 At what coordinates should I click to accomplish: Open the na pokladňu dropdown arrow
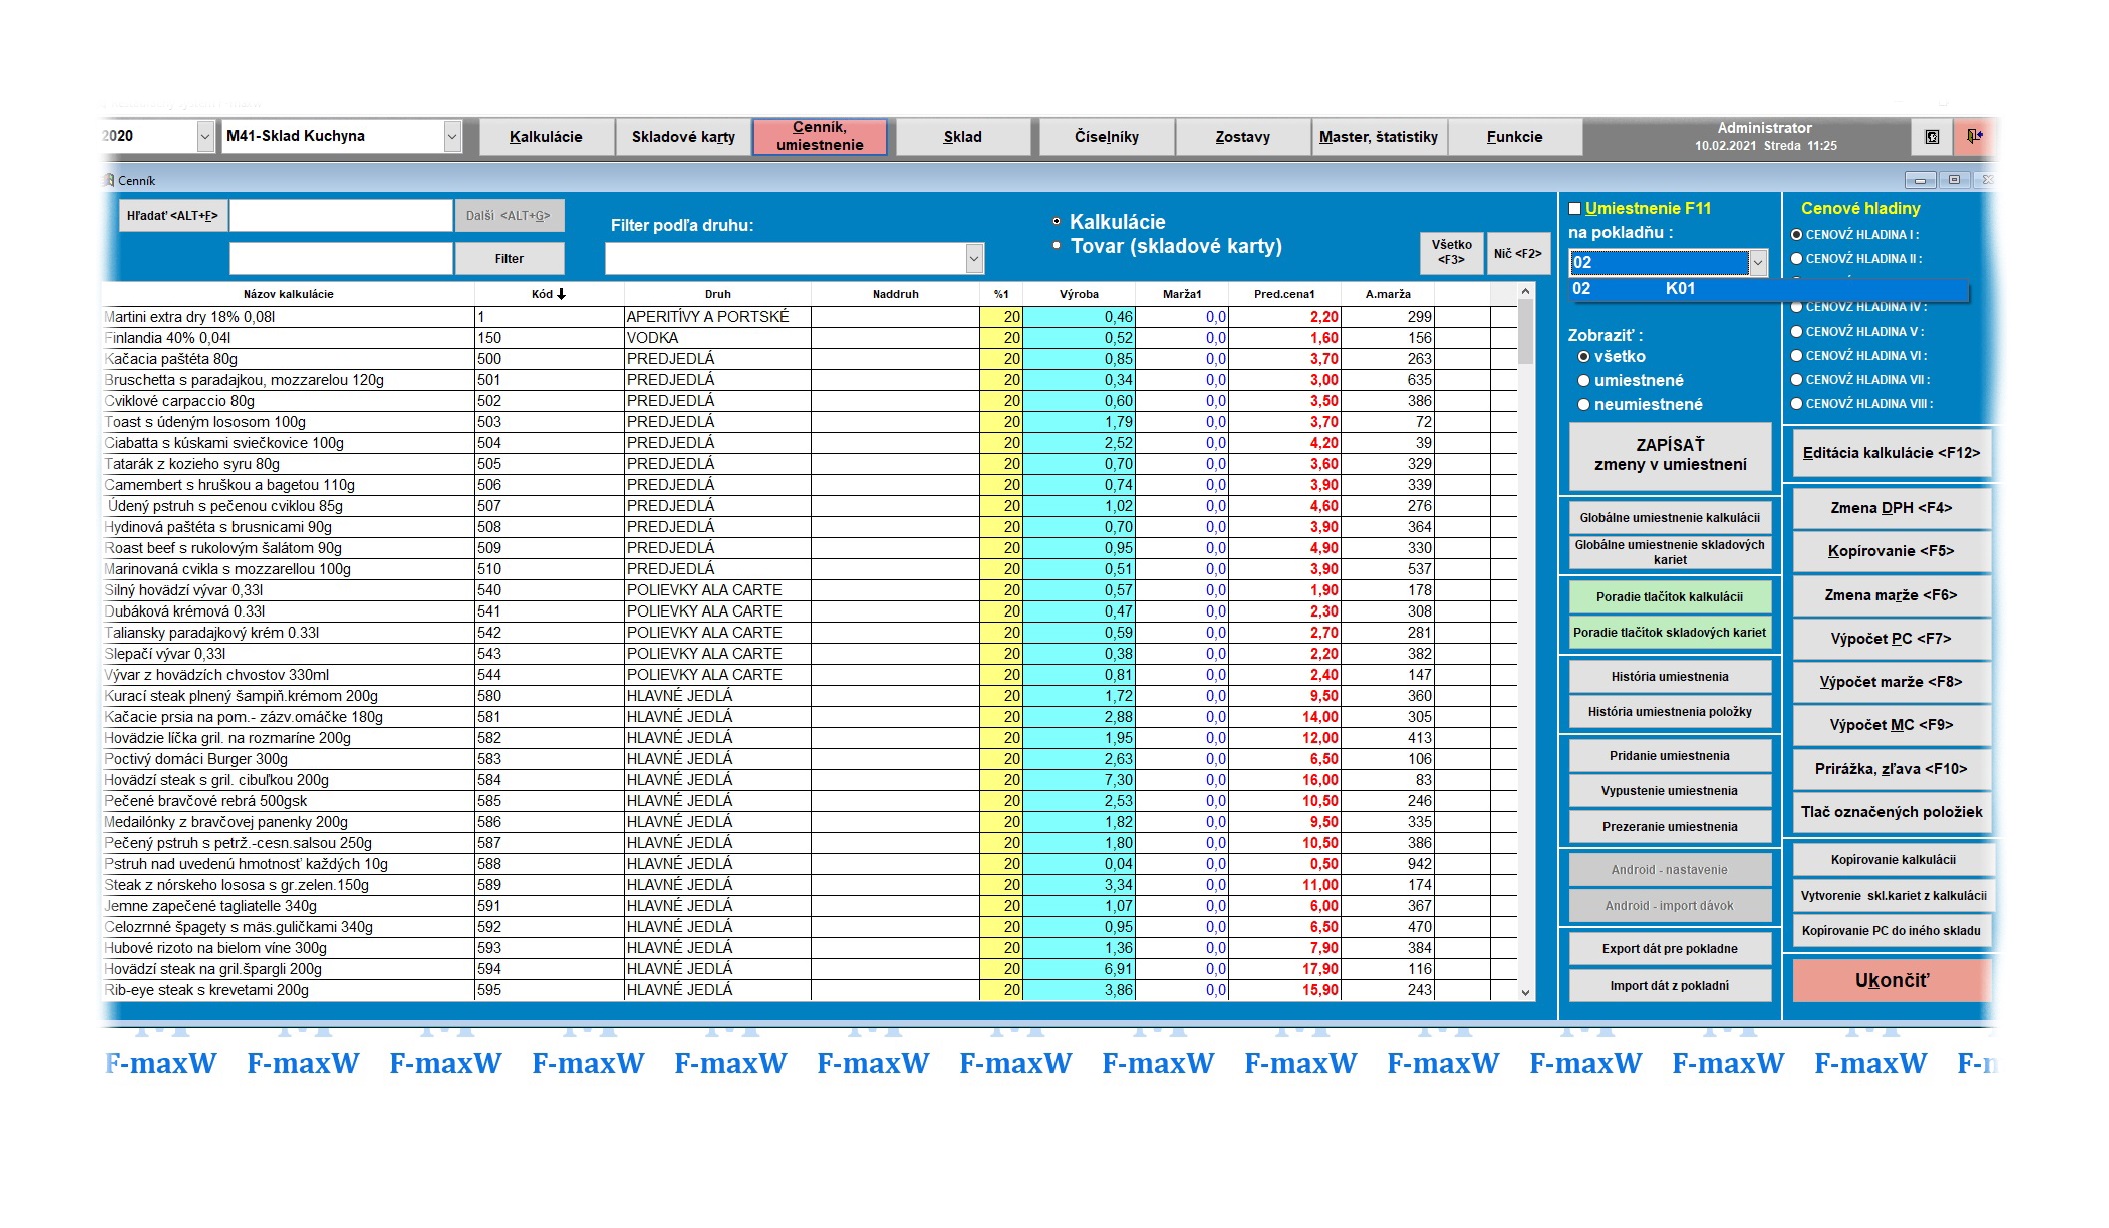coord(1757,263)
